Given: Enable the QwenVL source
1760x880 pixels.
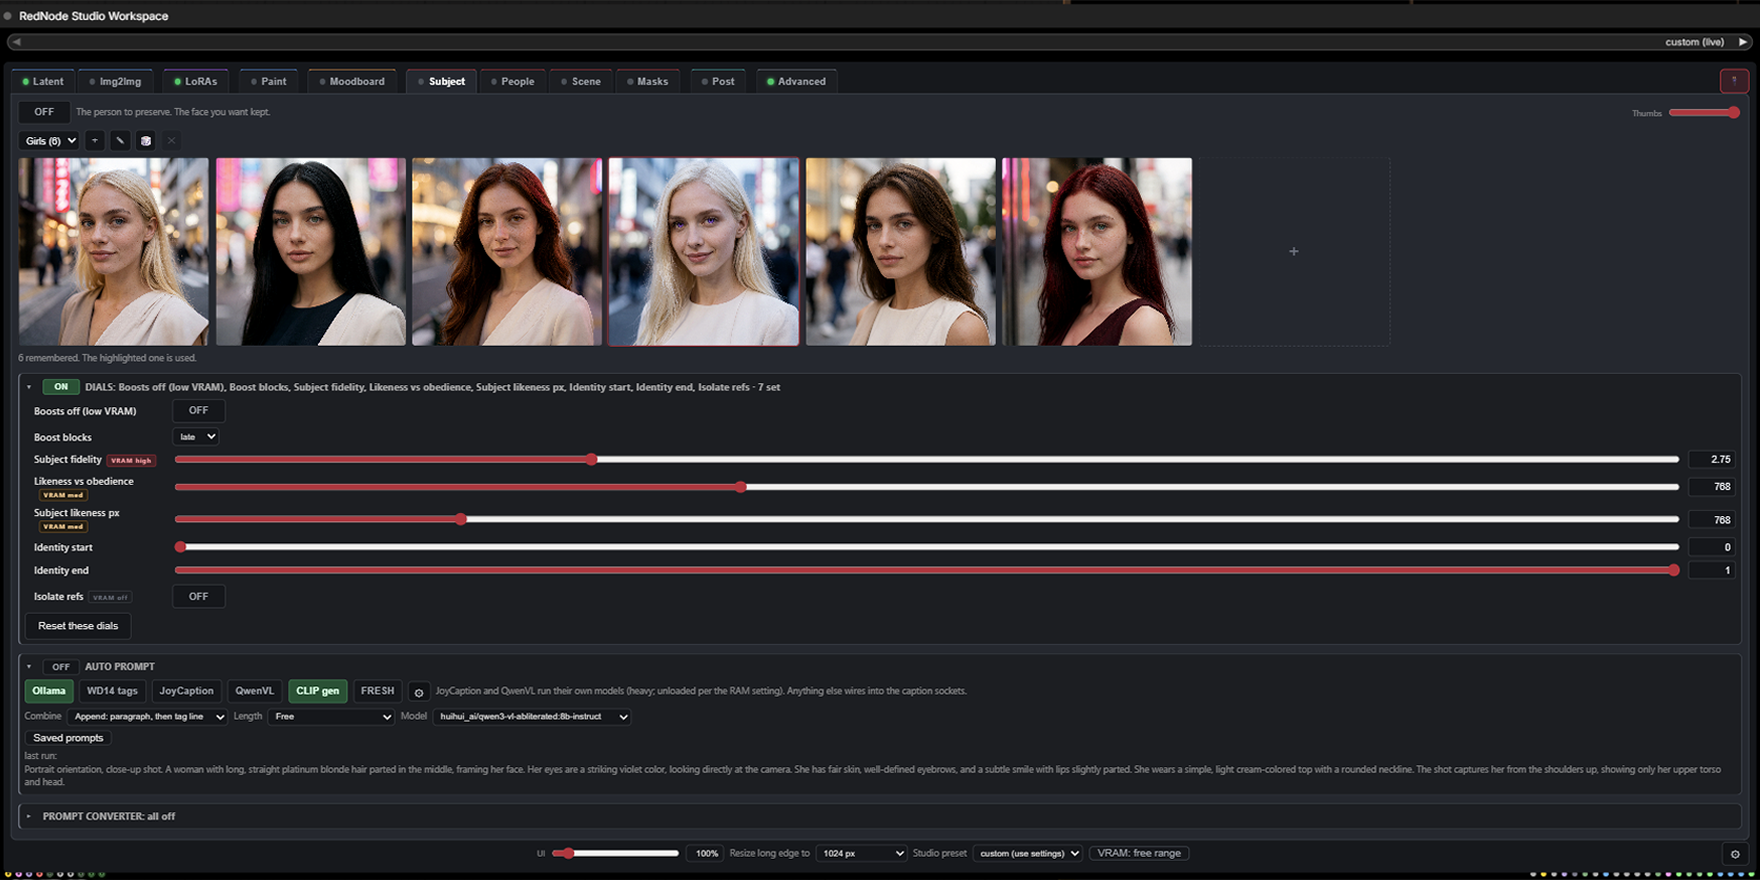Looking at the screenshot, I should click(x=254, y=691).
